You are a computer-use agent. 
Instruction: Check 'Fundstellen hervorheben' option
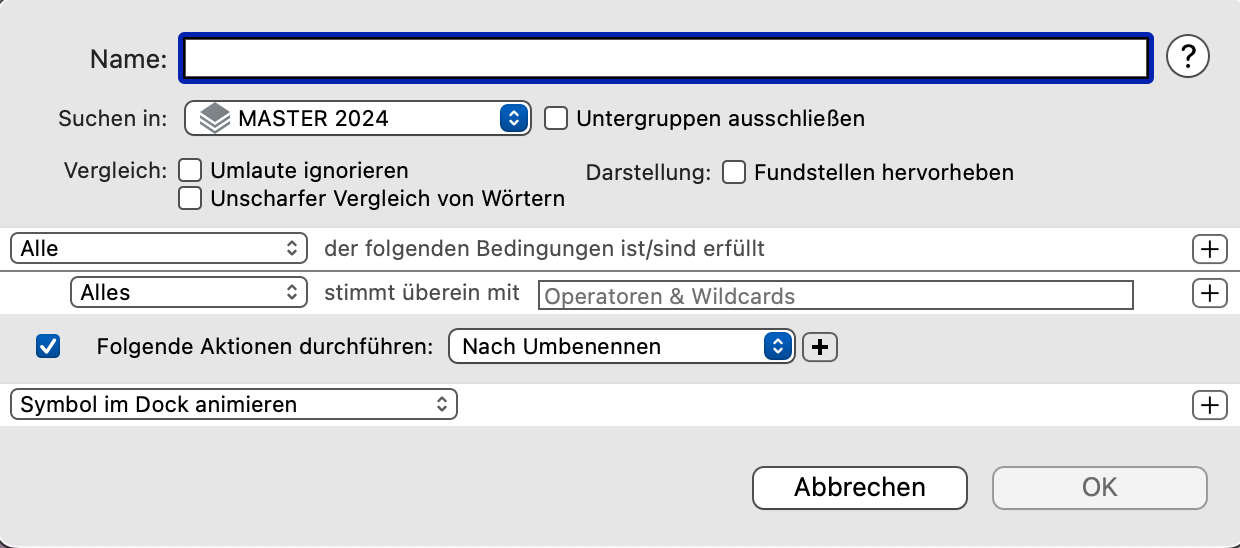(734, 173)
